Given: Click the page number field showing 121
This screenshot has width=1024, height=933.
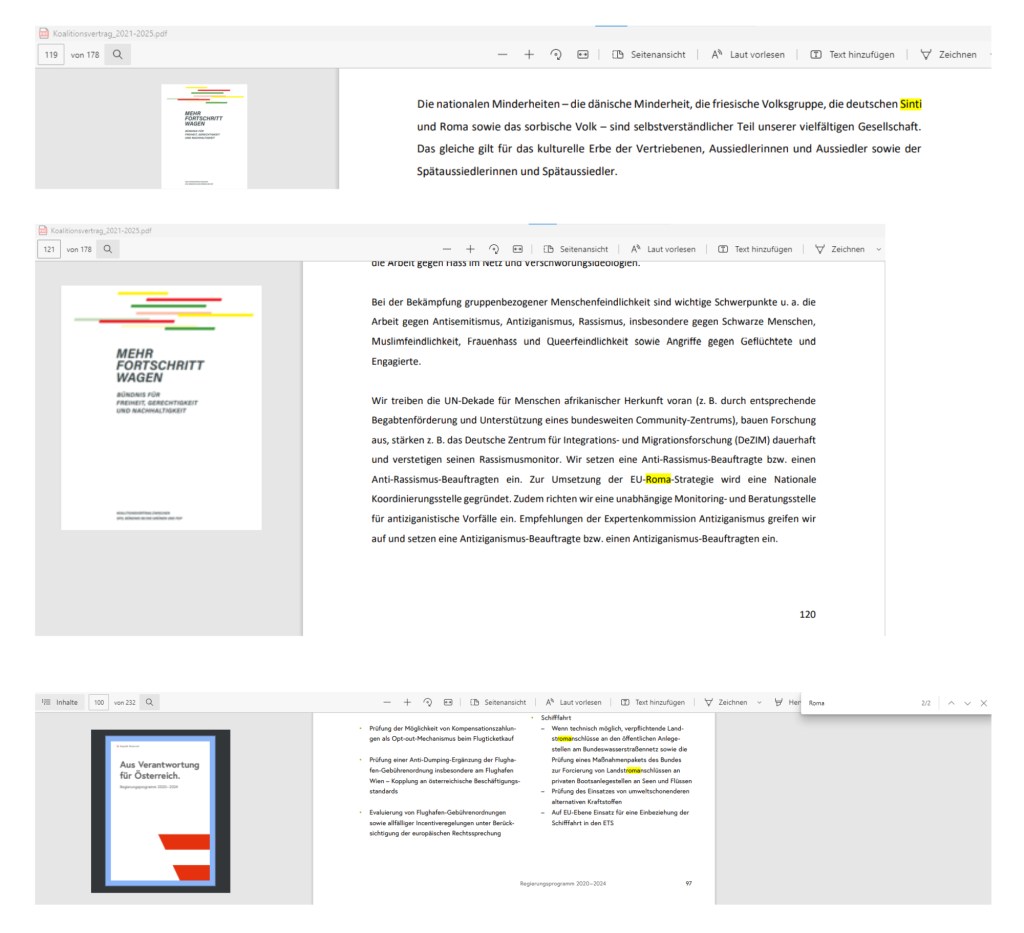Looking at the screenshot, I should [49, 249].
